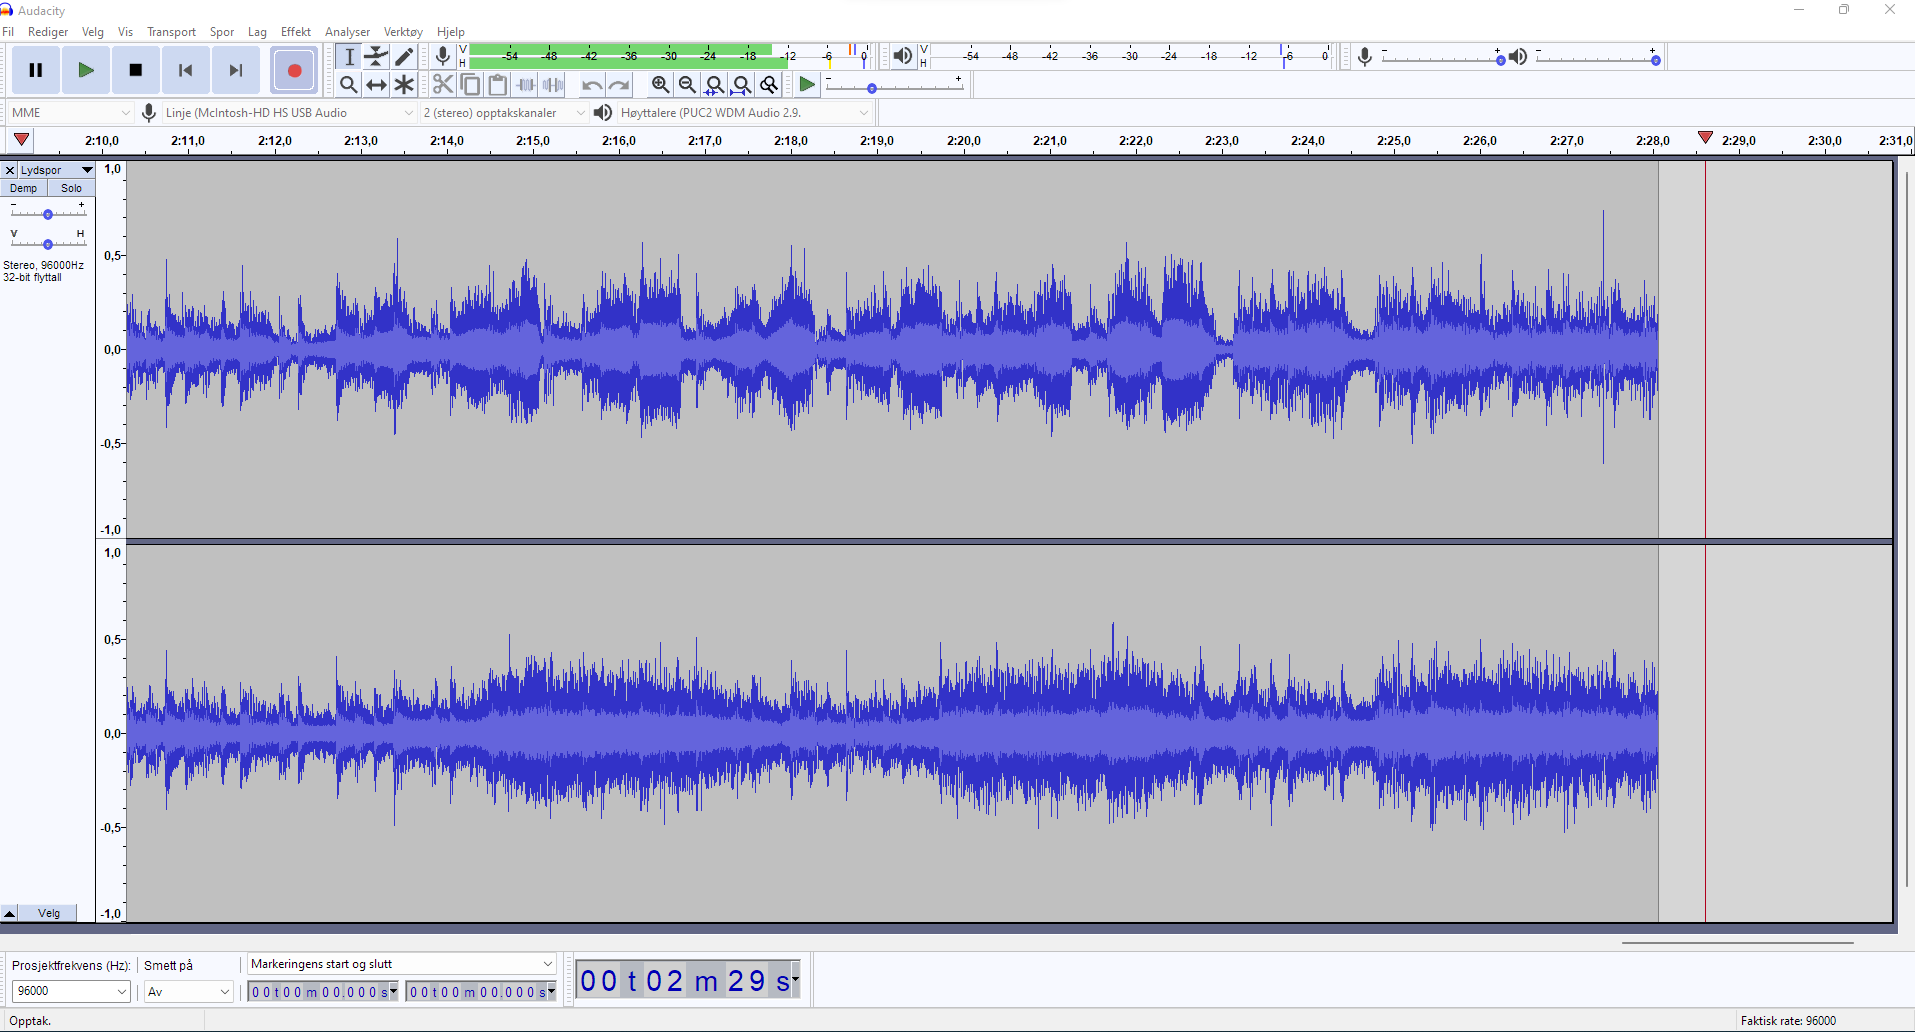
Task: Click the Zoom toggle icon
Action: [769, 85]
